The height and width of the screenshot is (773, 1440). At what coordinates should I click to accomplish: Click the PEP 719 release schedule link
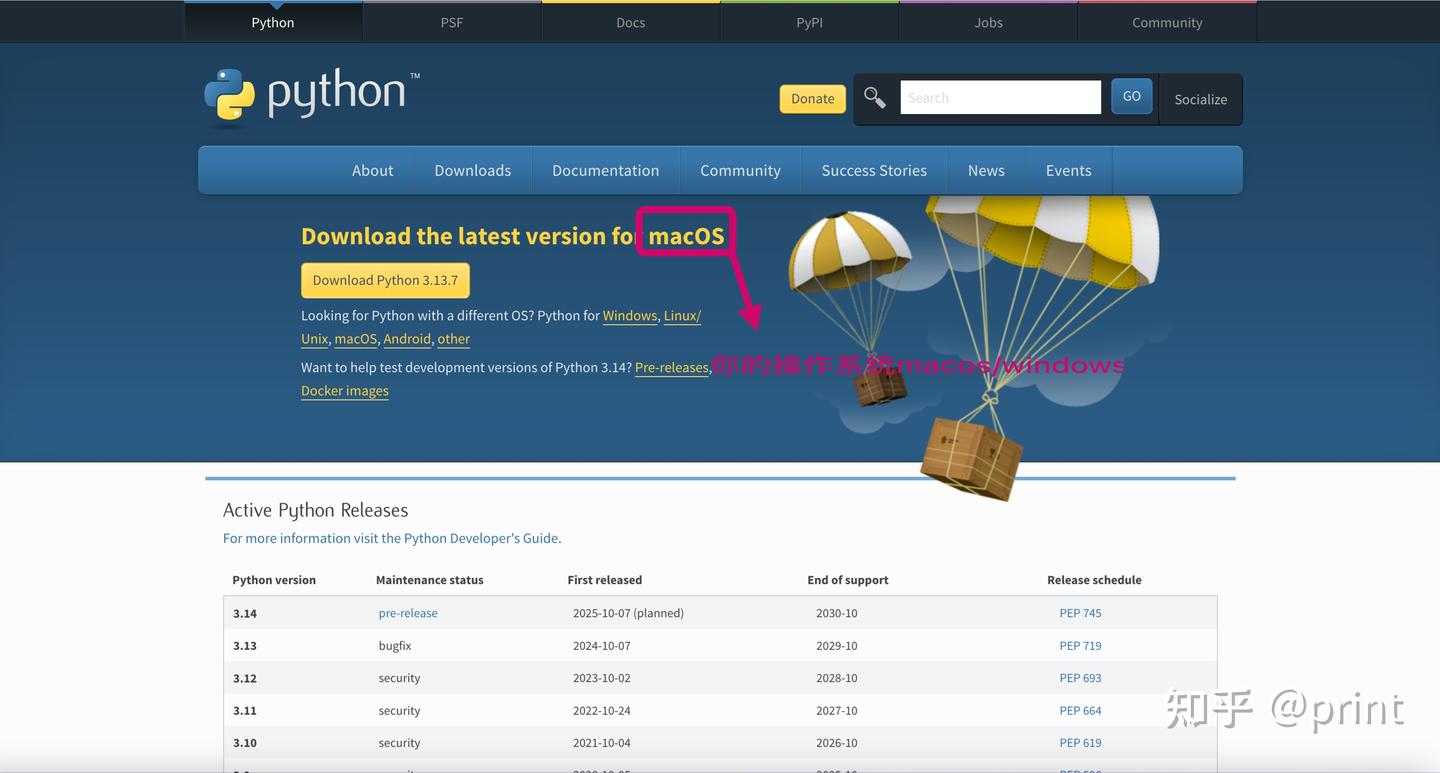pos(1080,645)
